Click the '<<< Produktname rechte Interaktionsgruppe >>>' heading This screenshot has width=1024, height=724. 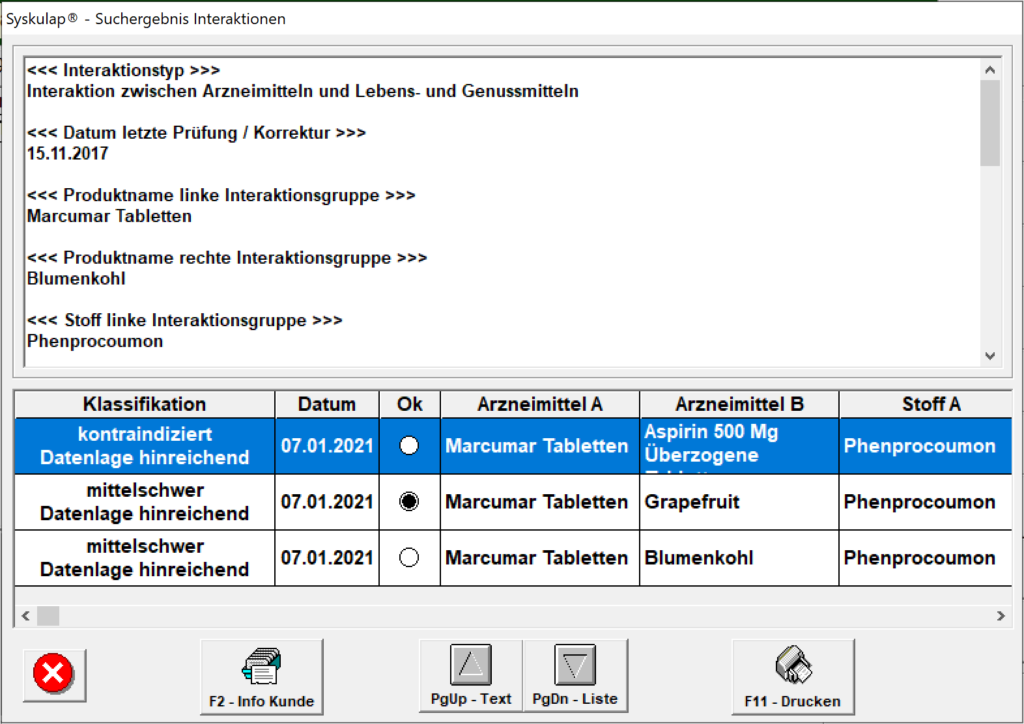(x=227, y=259)
